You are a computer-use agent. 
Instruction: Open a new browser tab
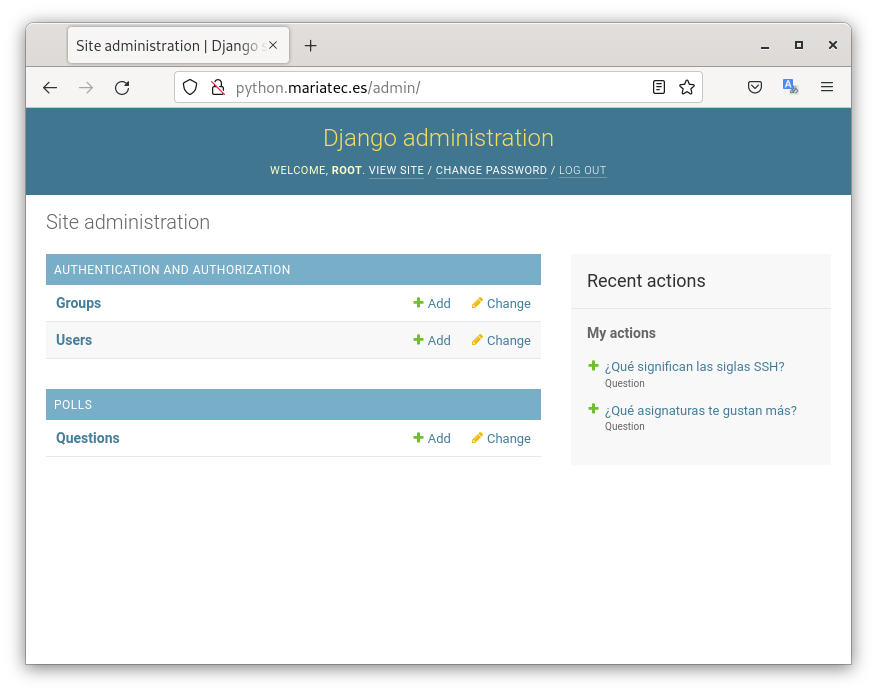pos(311,46)
